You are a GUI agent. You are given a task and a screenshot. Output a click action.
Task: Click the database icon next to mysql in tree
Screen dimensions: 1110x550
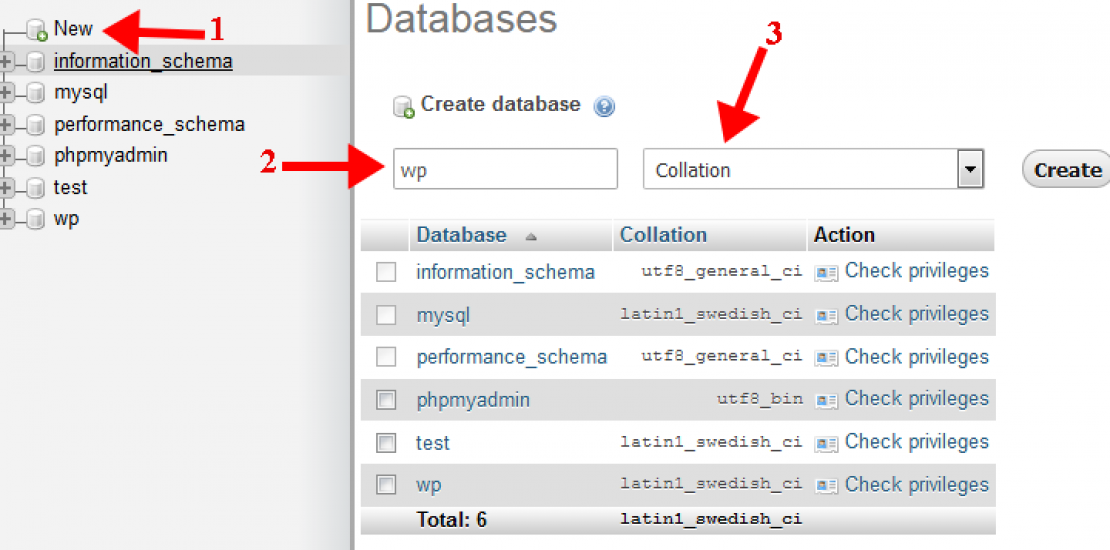(x=36, y=94)
